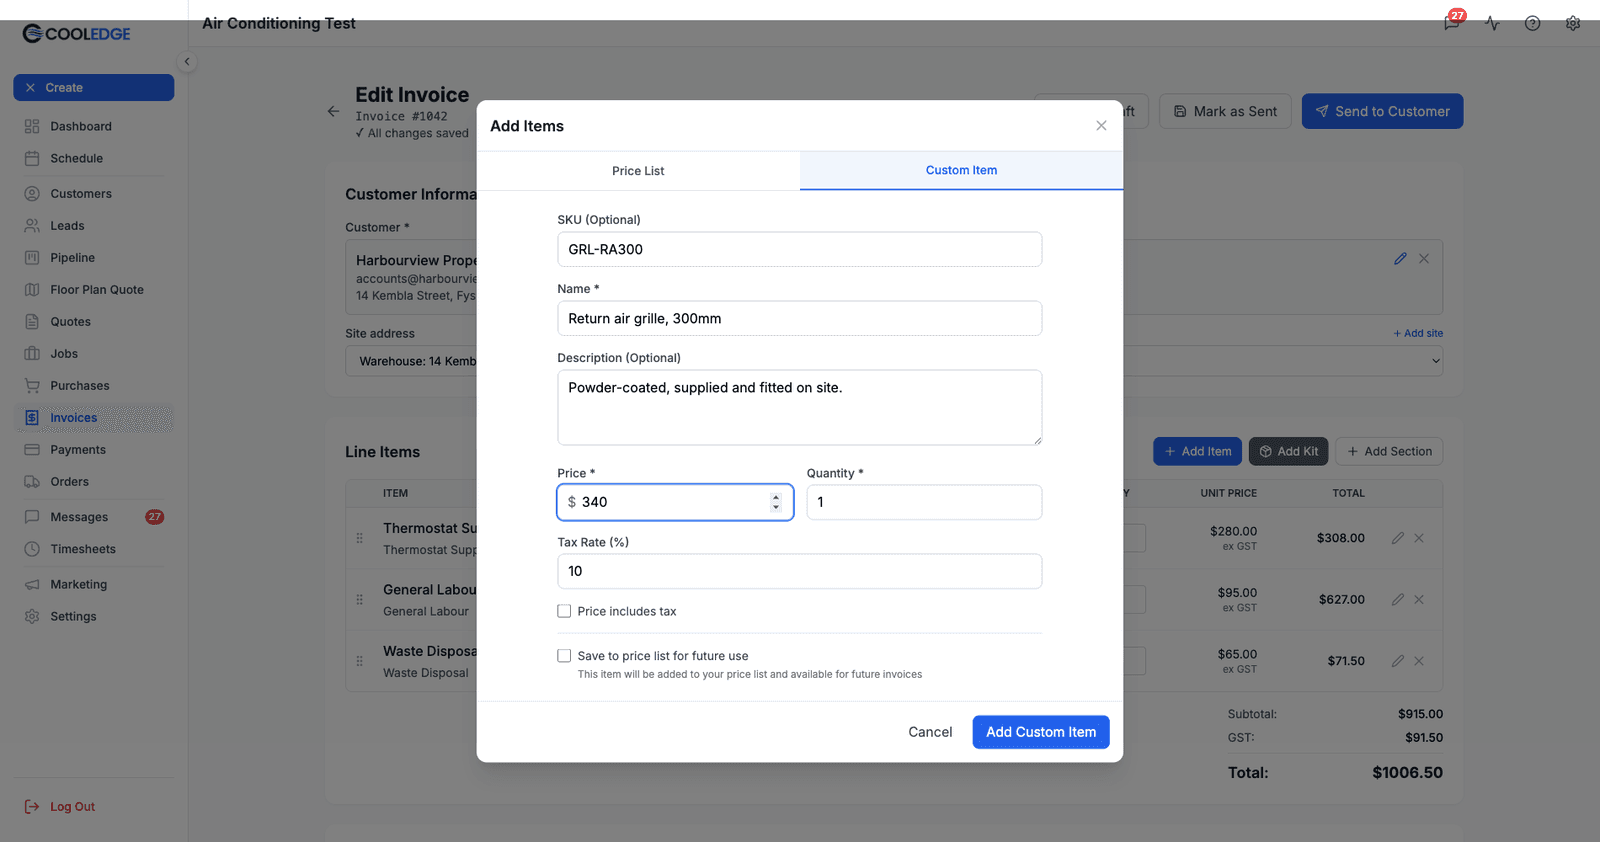Click the Add site link
Image resolution: width=1600 pixels, height=842 pixels.
click(x=1418, y=334)
